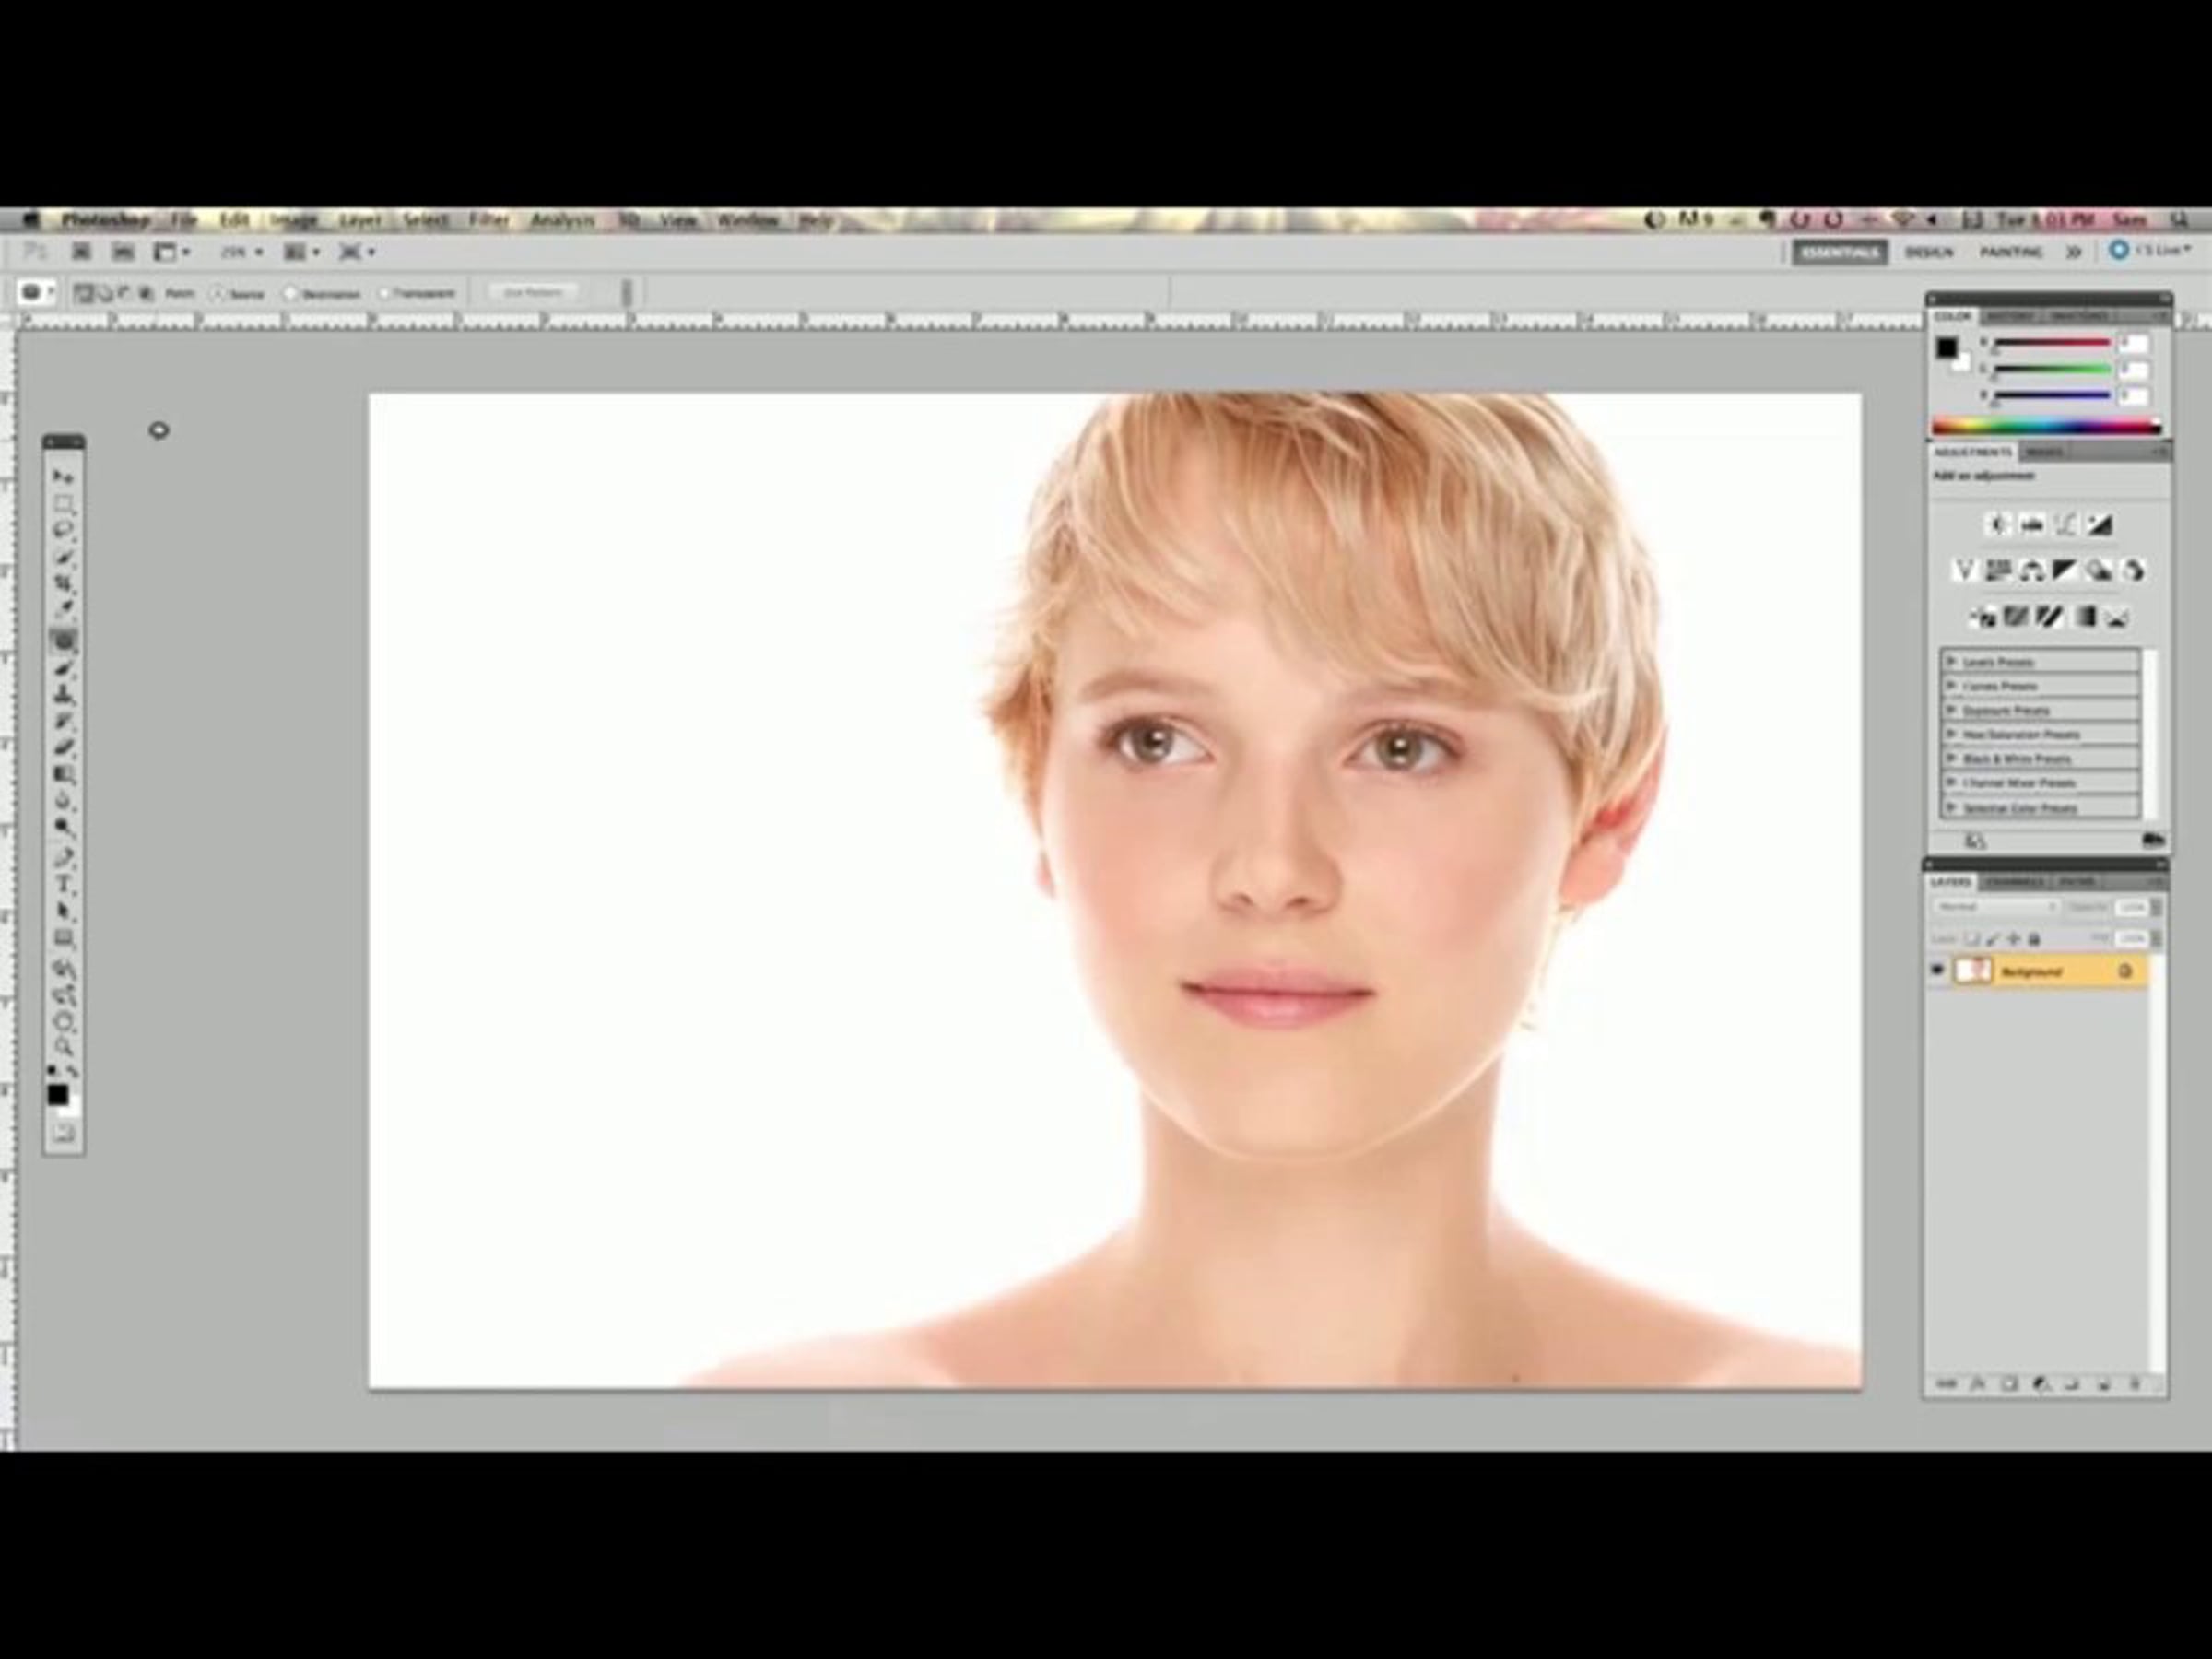Viewport: 2212px width, 1659px height.
Task: Add a Hue/Saturation adjustment icon
Action: 1998,570
